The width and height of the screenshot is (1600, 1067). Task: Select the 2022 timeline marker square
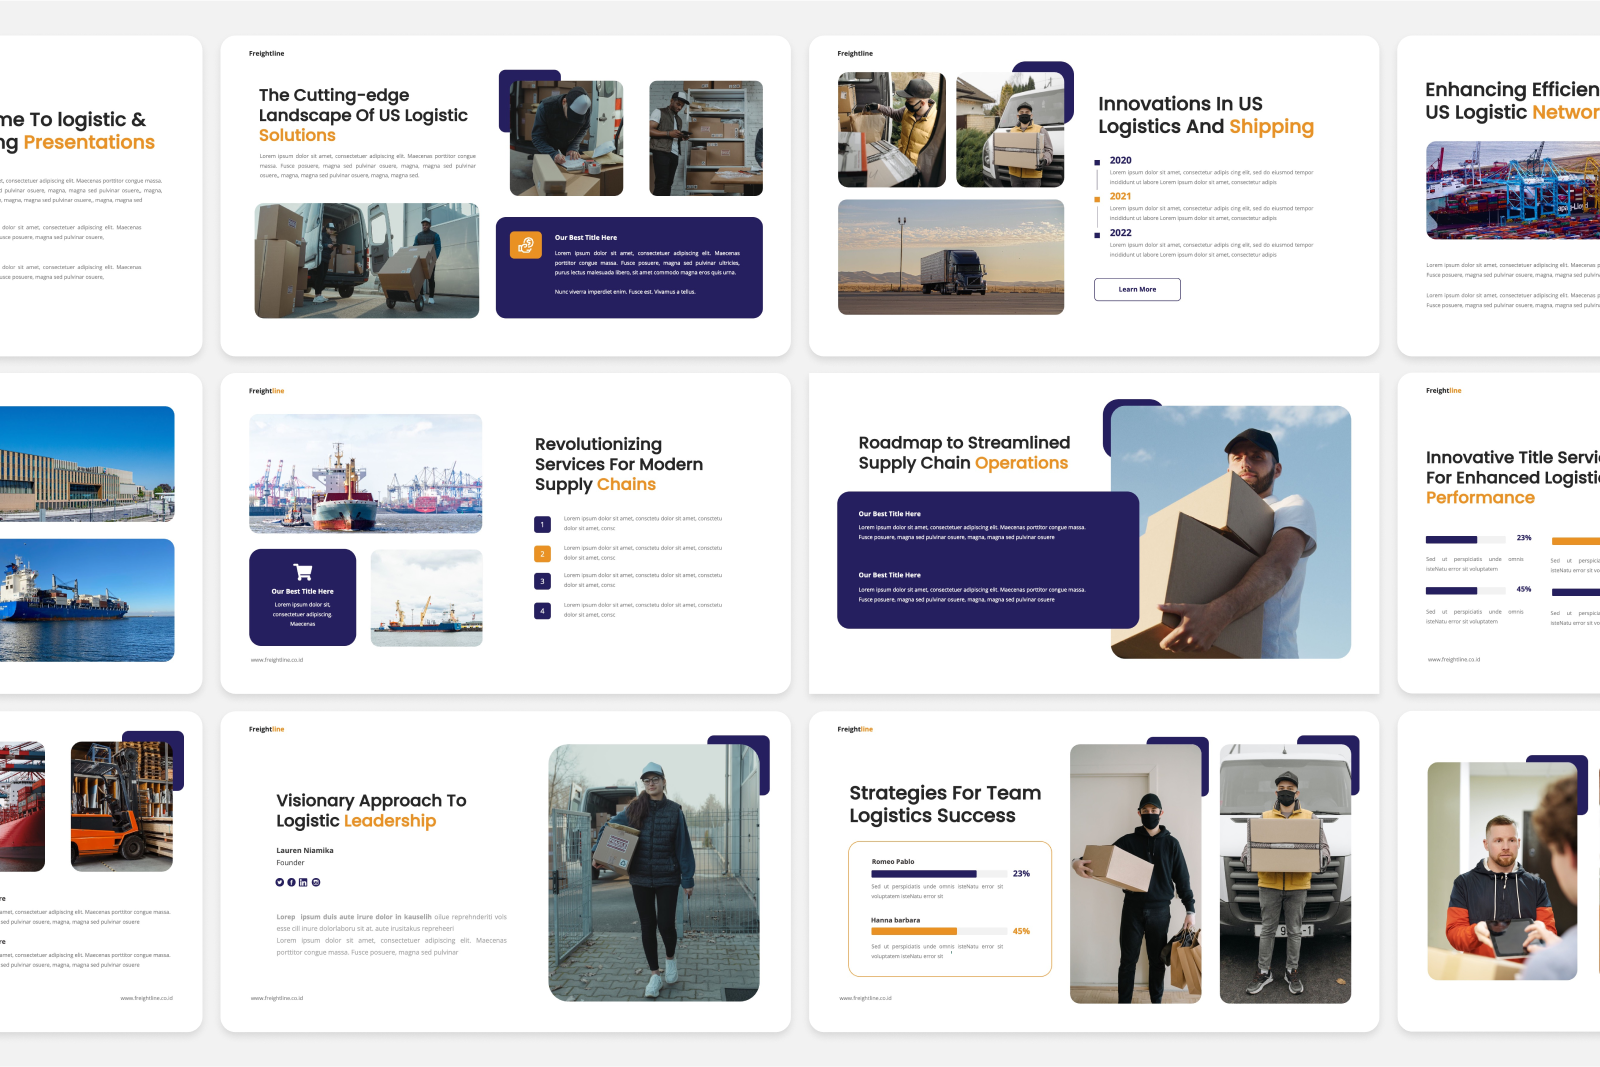(x=1097, y=235)
